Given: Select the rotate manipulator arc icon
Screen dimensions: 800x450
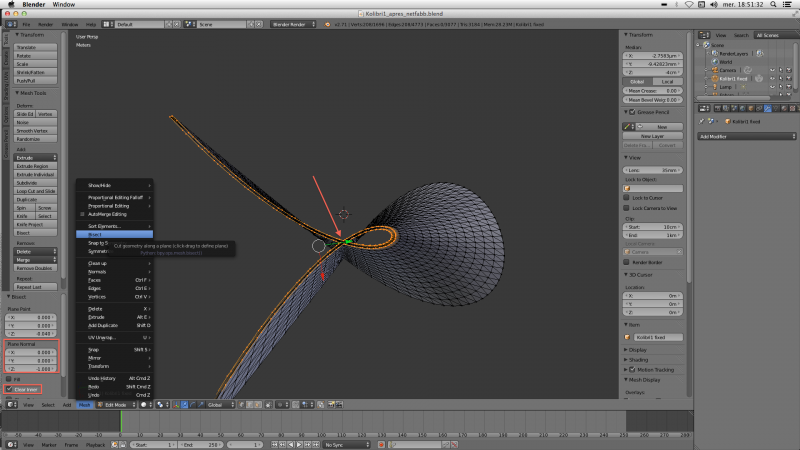Looking at the screenshot, I should tap(193, 405).
